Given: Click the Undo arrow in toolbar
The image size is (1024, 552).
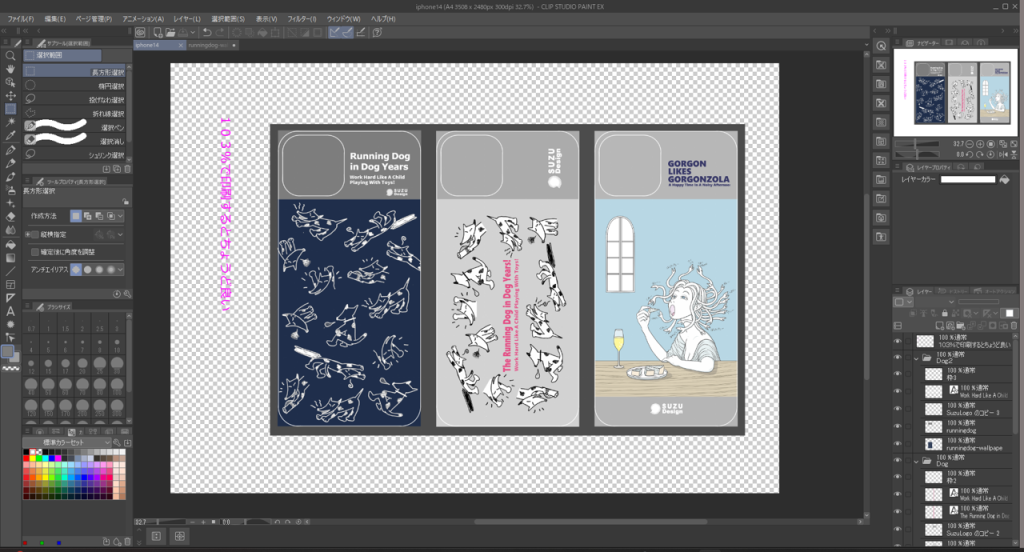Looking at the screenshot, I should point(206,33).
